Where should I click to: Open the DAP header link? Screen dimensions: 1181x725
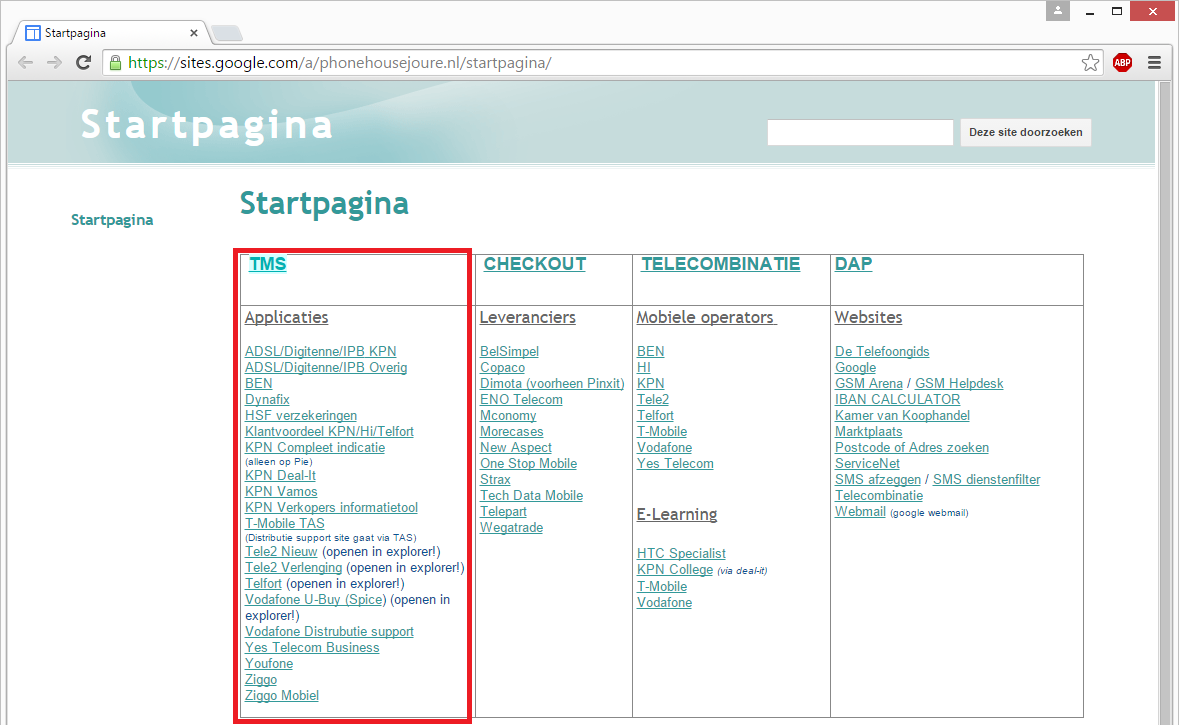853,264
